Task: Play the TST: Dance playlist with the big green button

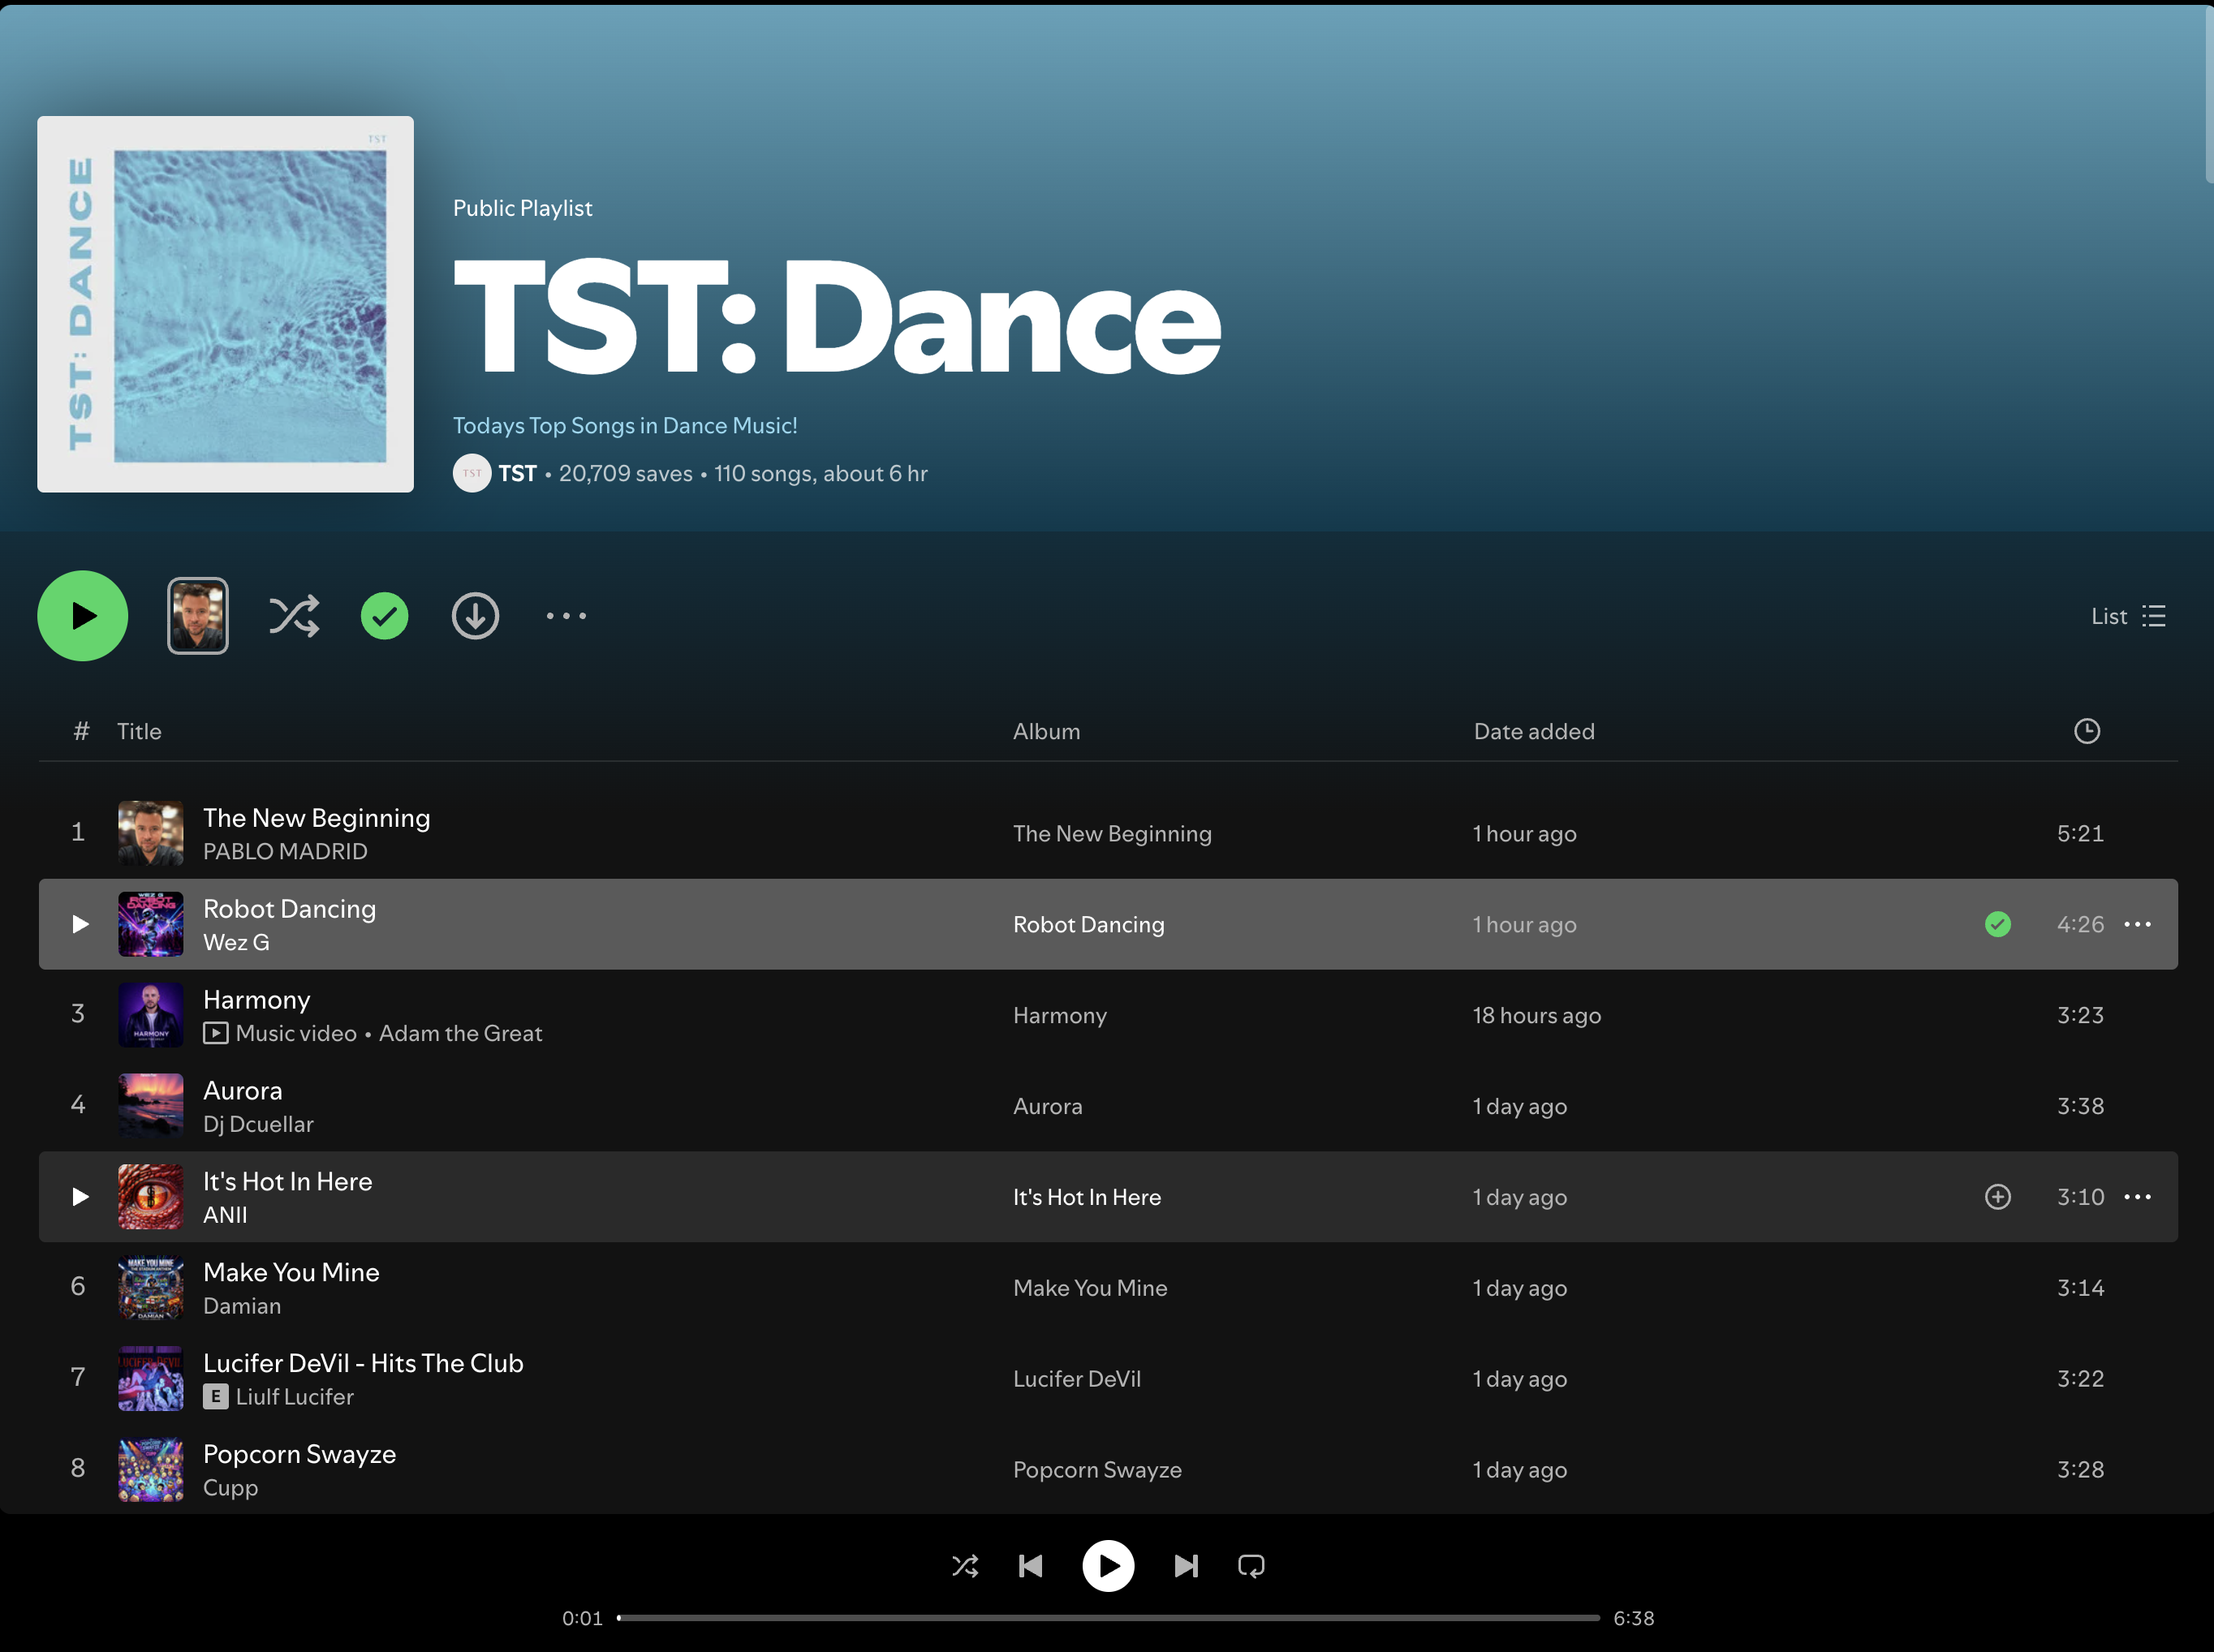Action: [83, 616]
